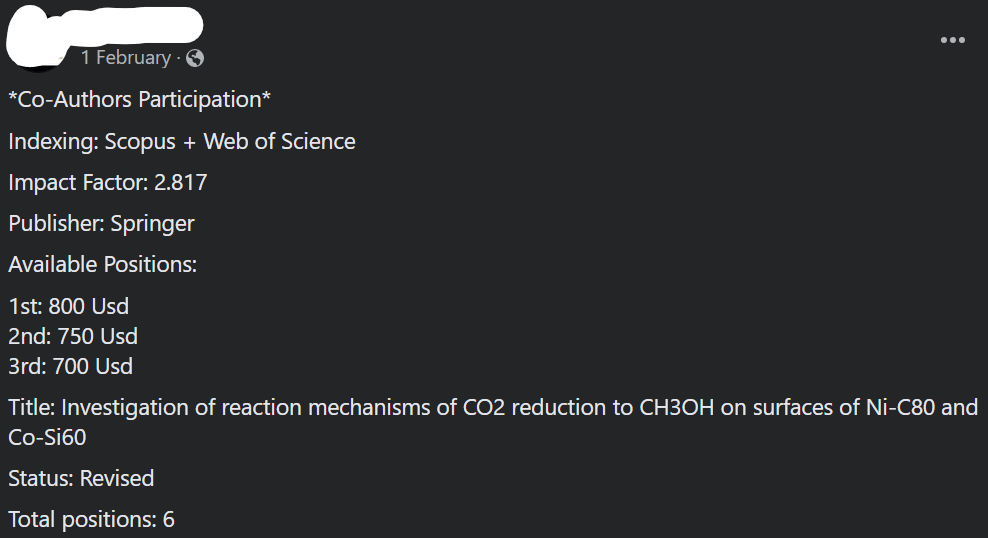Open the post's 1 February timestamp link
The image size is (988, 538).
[x=126, y=58]
